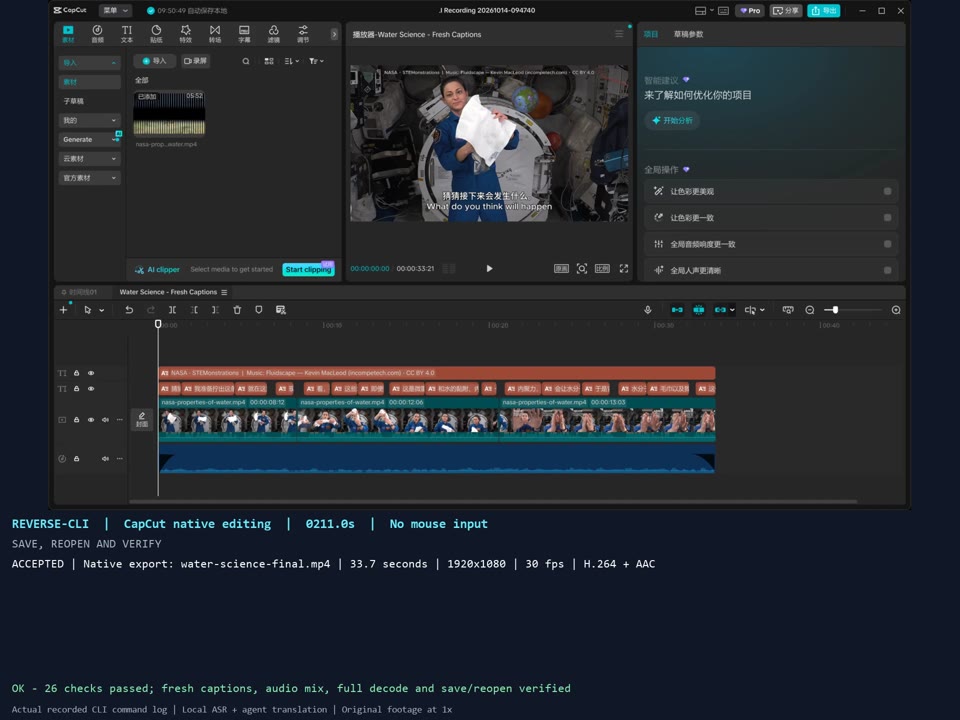Open the player panel hamburger menu
Image resolution: width=960 pixels, height=720 pixels.
coord(619,34)
